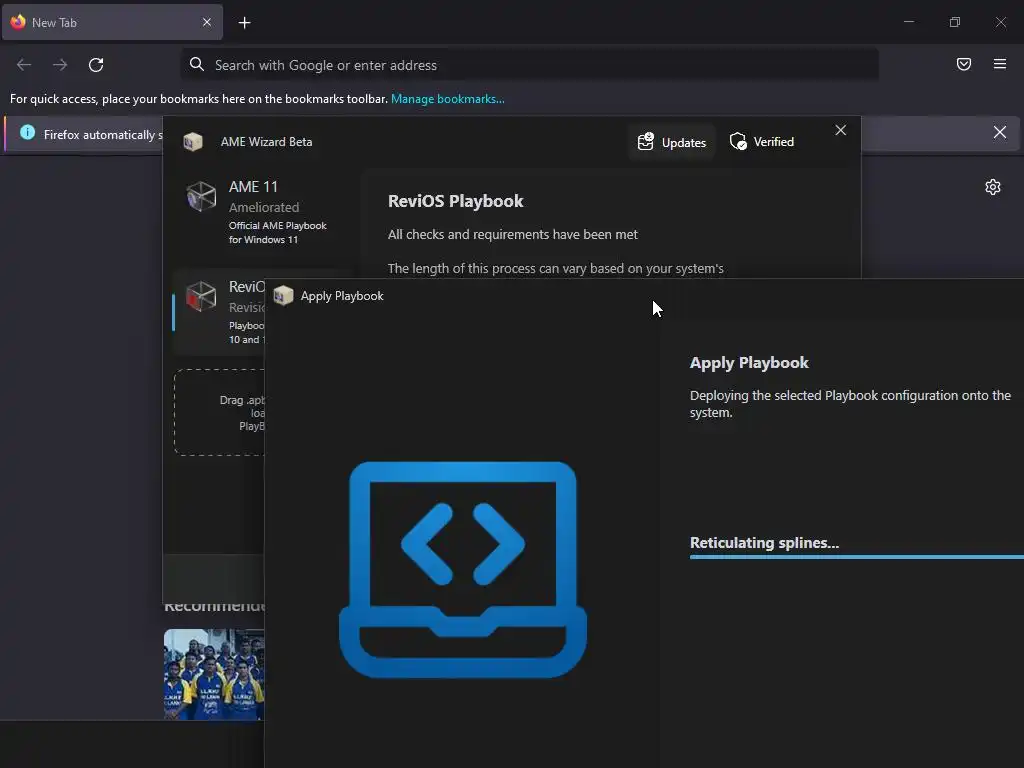Click the Firefox notification info icon
Image resolution: width=1024 pixels, height=768 pixels.
(x=27, y=133)
